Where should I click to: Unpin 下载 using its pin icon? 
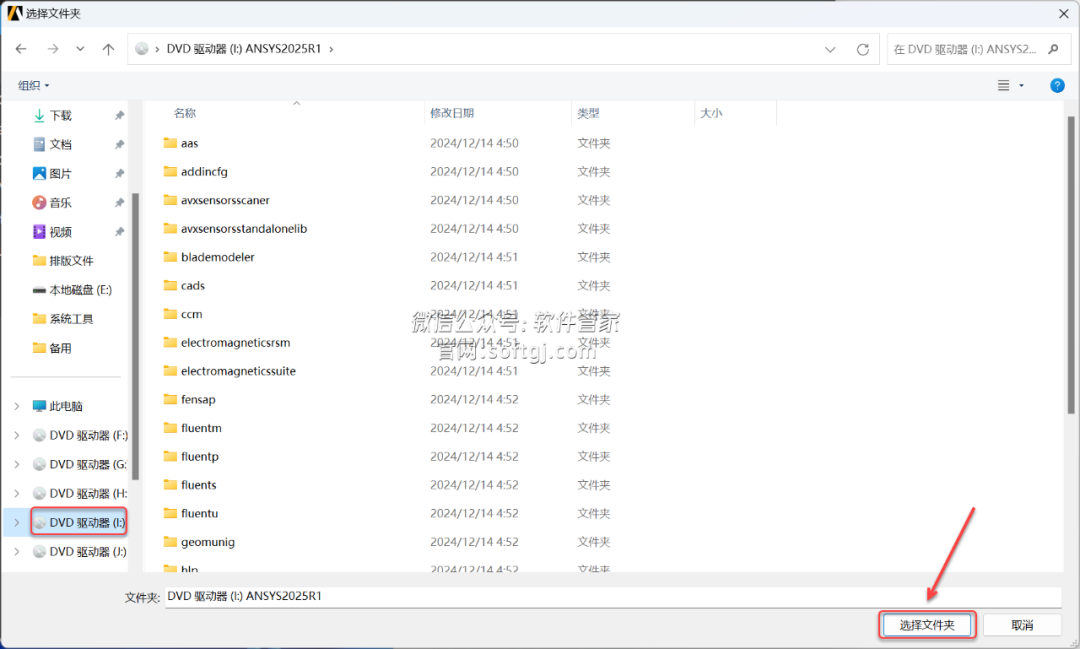[x=119, y=115]
